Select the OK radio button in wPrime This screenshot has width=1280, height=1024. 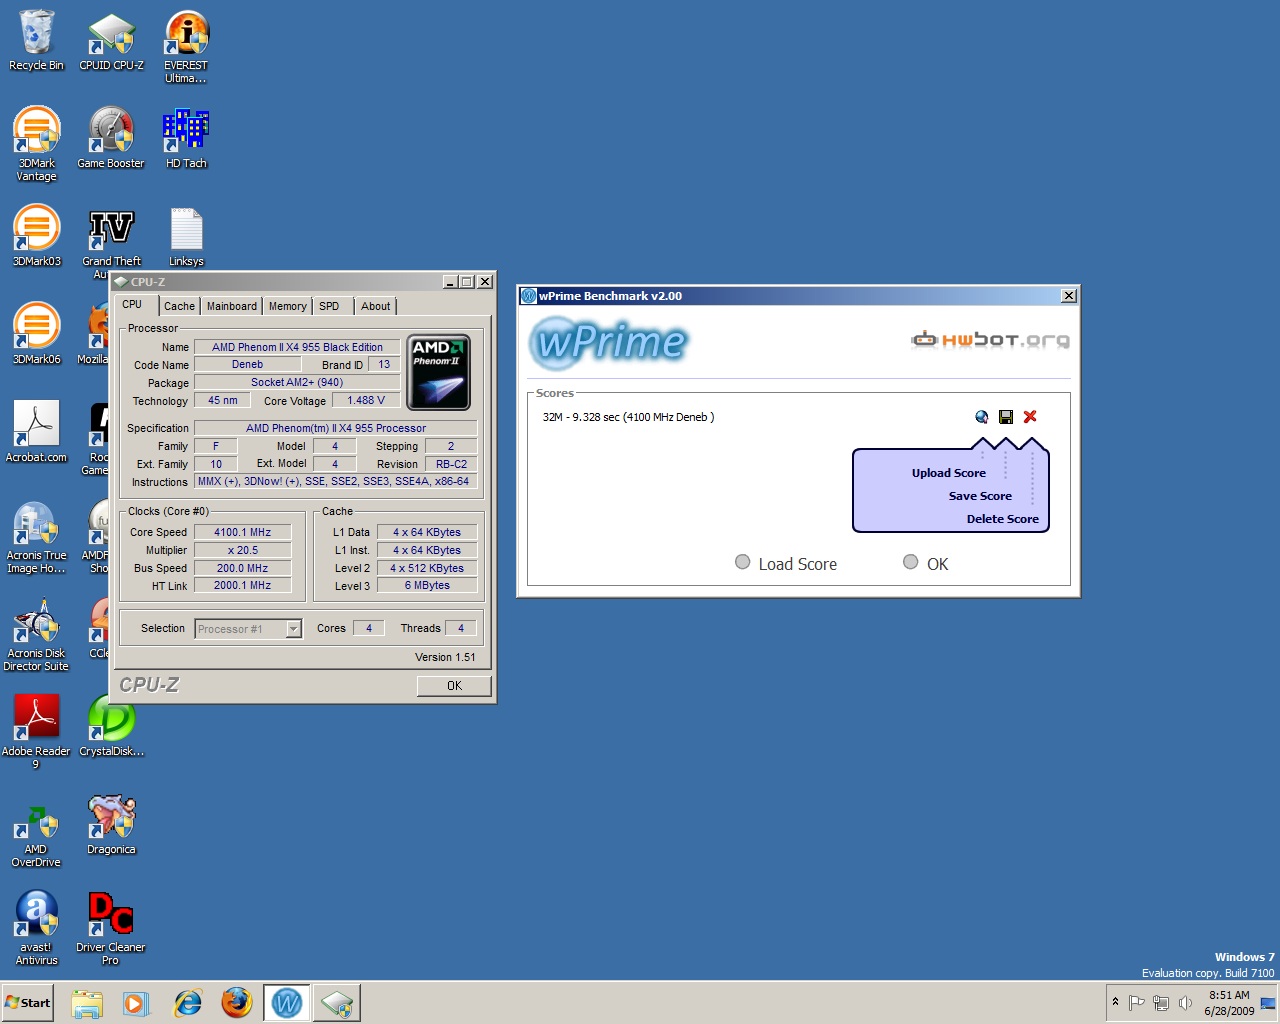[910, 562]
